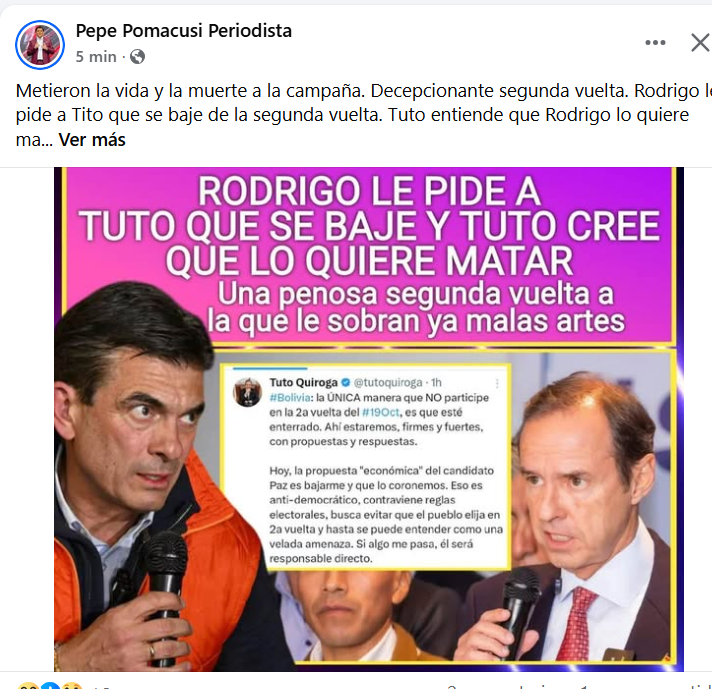Open the Pepe Pomacusi Periodista page link
This screenshot has width=712, height=689.
point(183,31)
